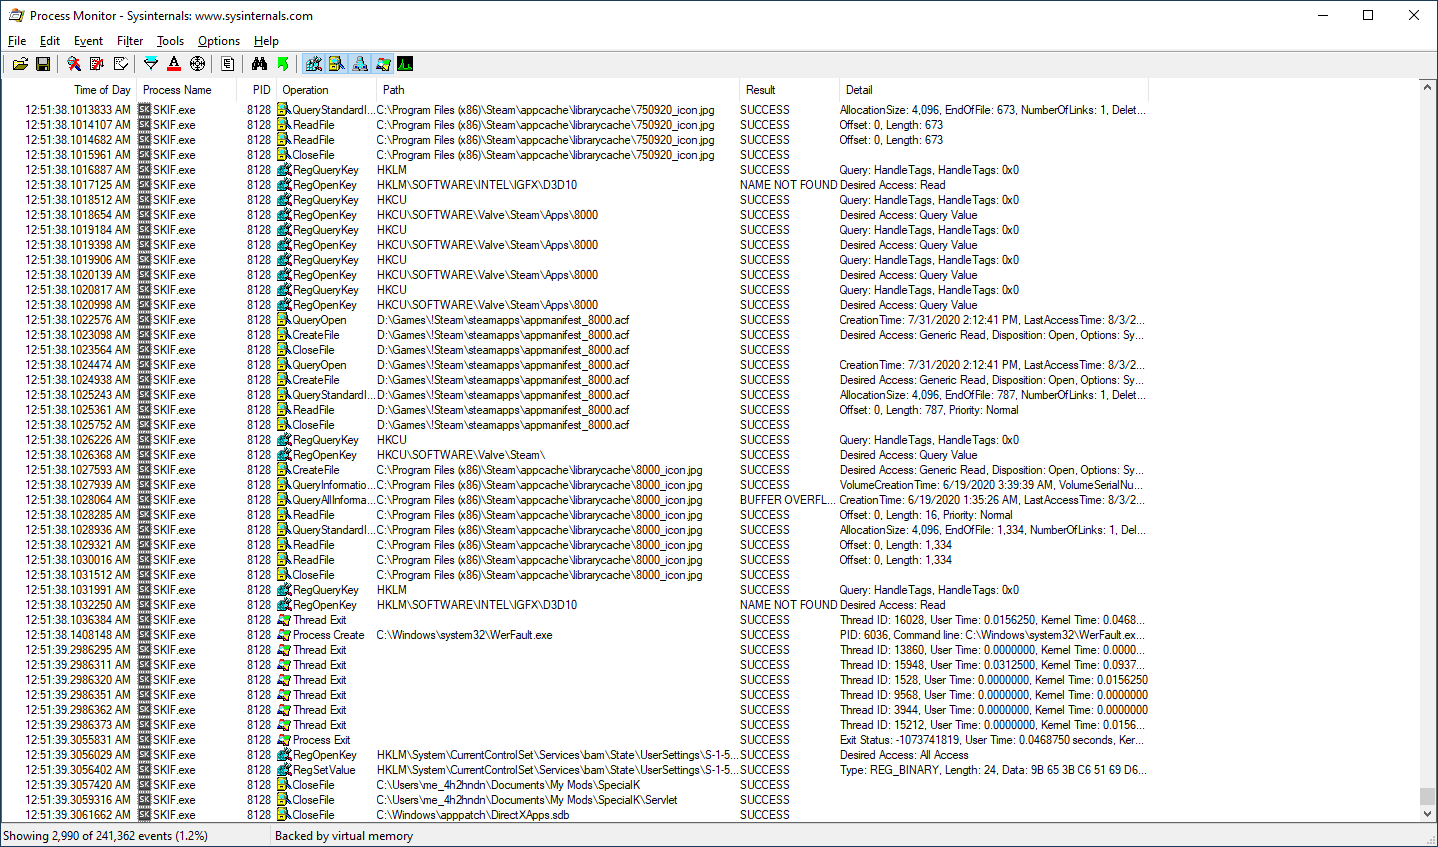The image size is (1438, 847).
Task: Show the Process Tree icon
Action: pyautogui.click(x=228, y=64)
